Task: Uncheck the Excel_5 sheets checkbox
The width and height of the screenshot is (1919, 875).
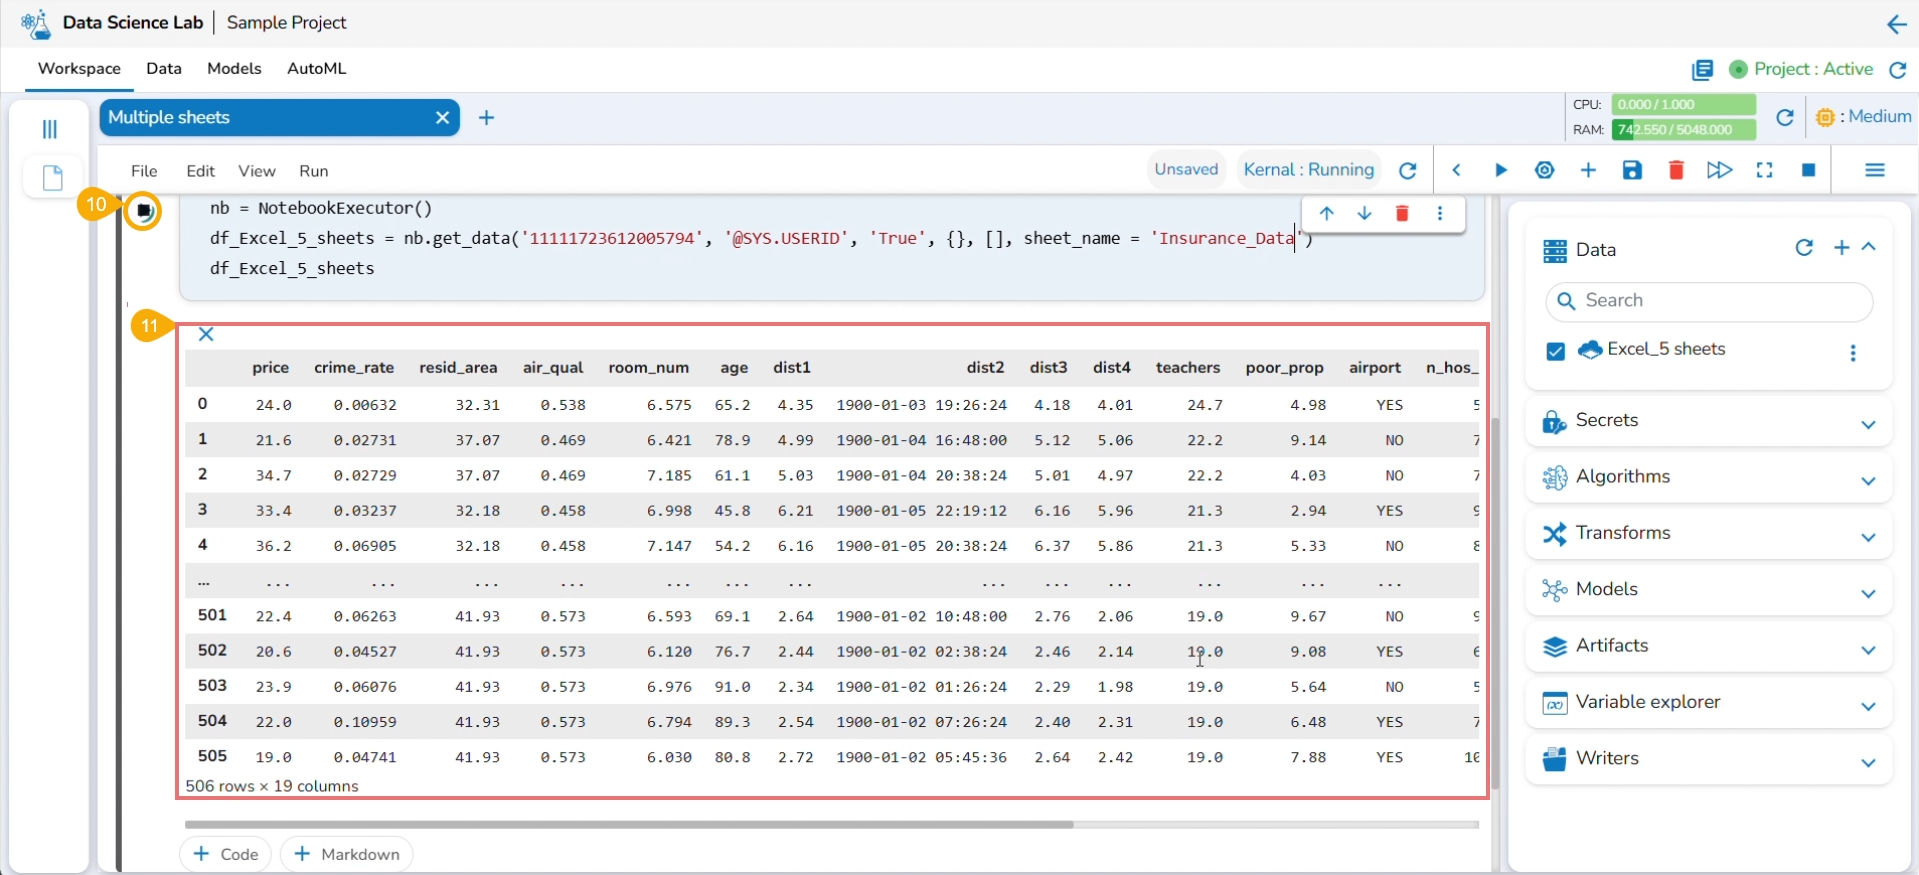Action: (x=1555, y=351)
